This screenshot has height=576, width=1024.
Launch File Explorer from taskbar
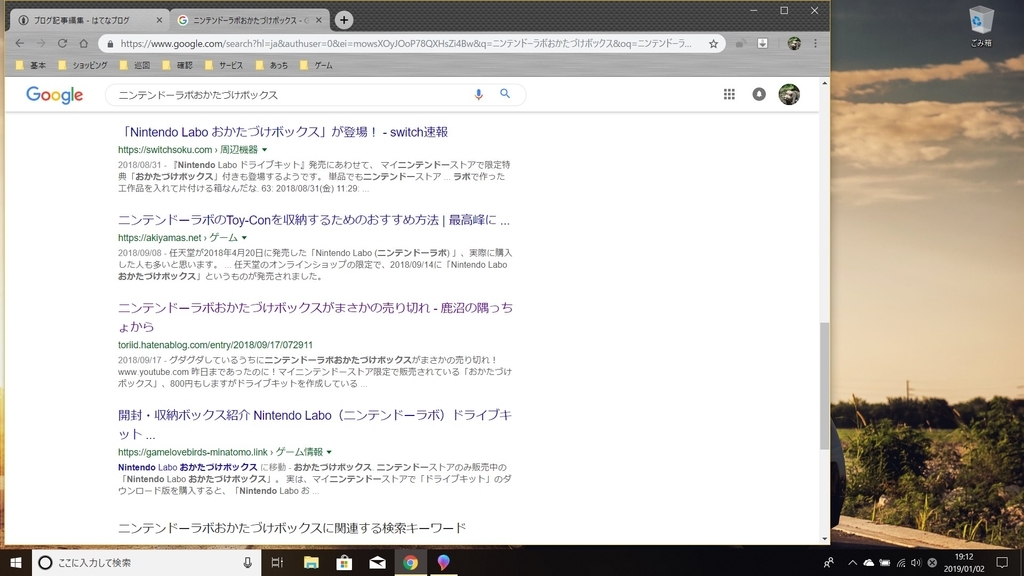pos(311,562)
